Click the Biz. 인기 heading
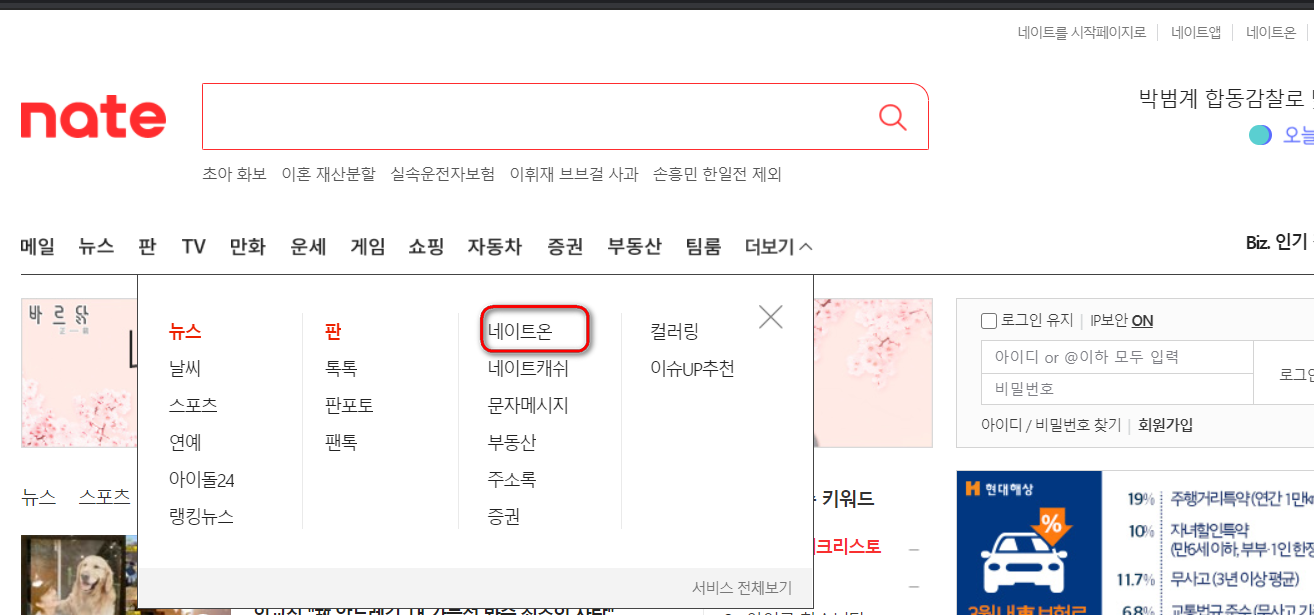The height and width of the screenshot is (615, 1314). coord(1278,242)
